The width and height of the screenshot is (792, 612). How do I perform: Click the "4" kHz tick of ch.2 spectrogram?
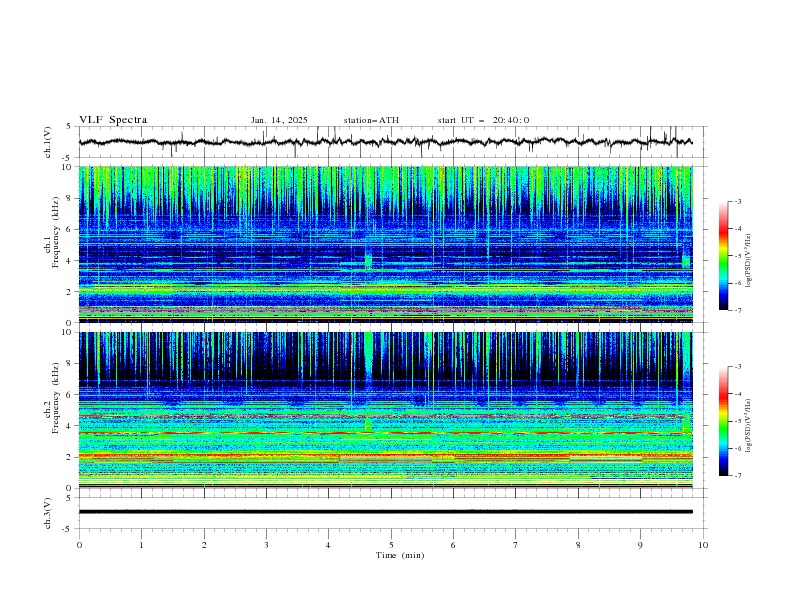(70, 426)
